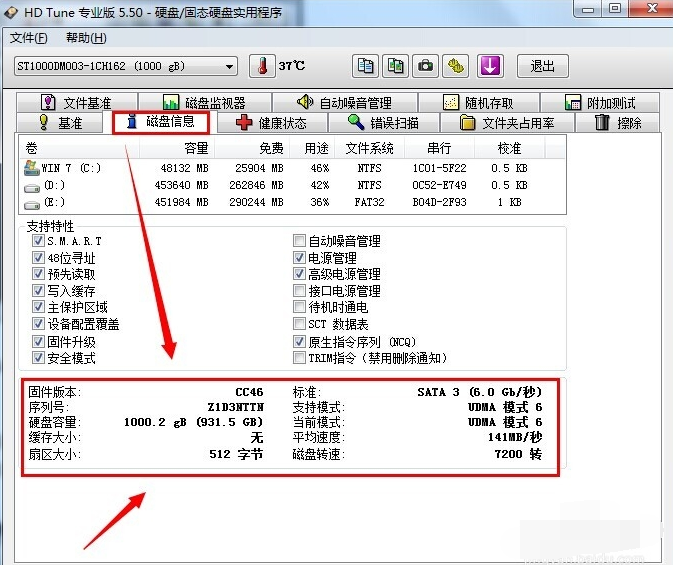
Task: Select the WIN 7 (C:) volume row
Action: coord(65,168)
